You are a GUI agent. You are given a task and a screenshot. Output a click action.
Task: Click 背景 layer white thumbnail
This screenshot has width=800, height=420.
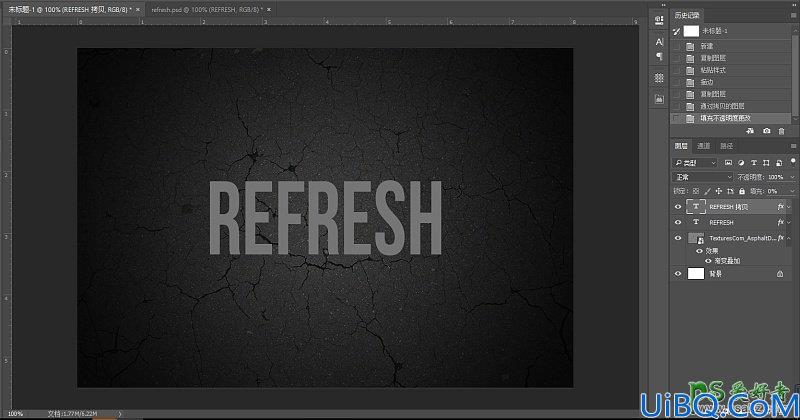[696, 274]
